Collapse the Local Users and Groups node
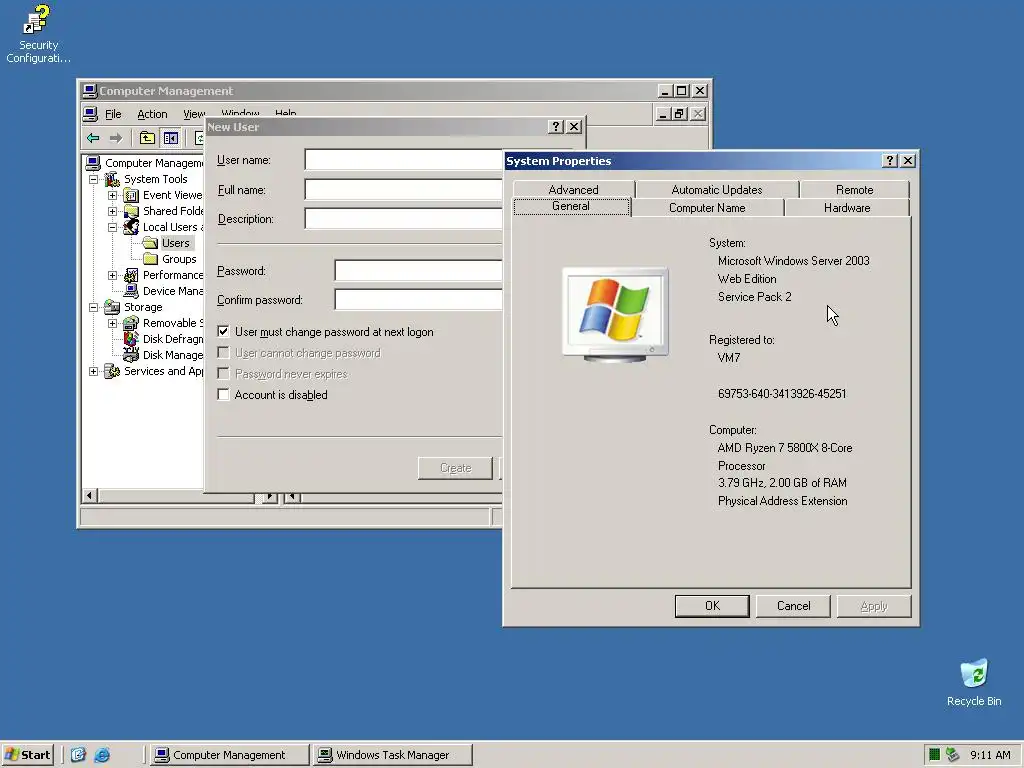Screen dimensions: 1024x768 click(x=112, y=227)
